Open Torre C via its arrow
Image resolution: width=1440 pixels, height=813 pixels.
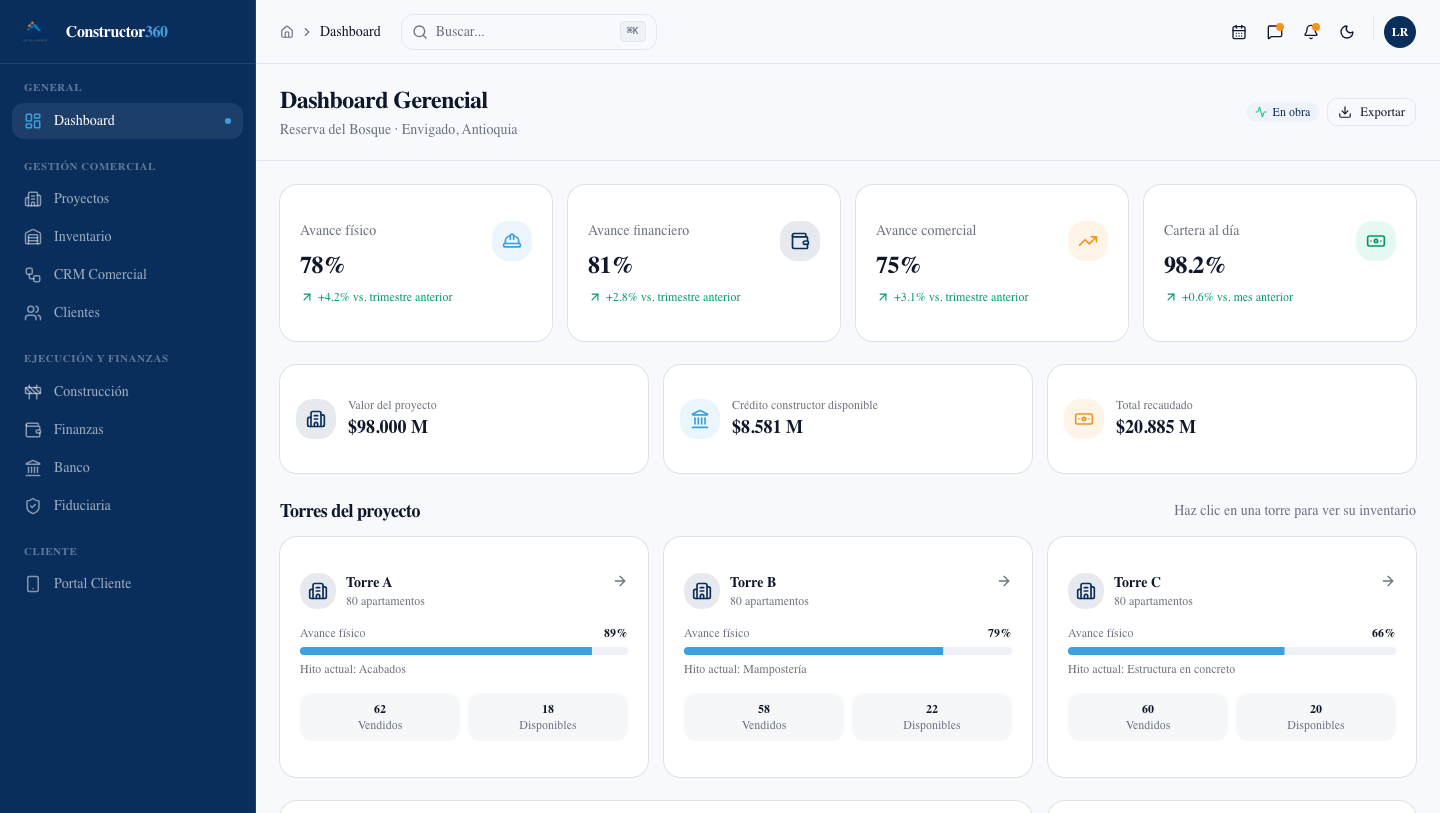tap(1388, 581)
